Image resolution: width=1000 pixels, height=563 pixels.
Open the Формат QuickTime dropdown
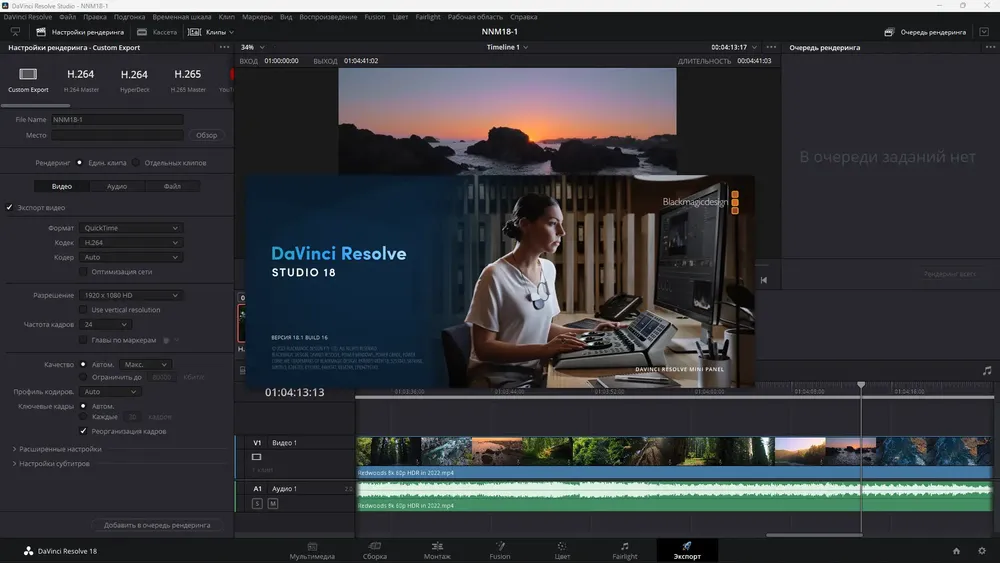tap(131, 228)
